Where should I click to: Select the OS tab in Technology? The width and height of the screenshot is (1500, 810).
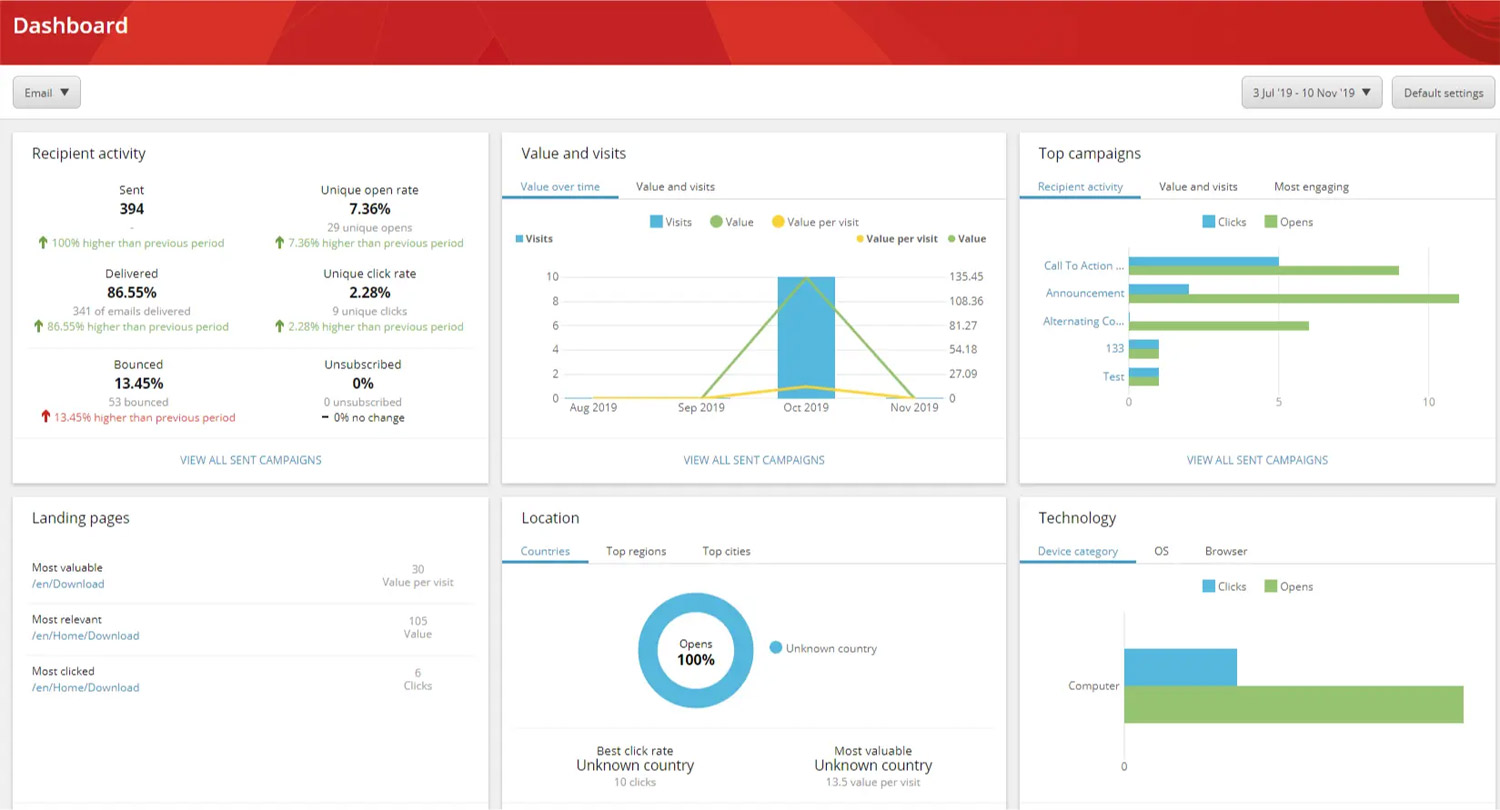coord(1161,551)
